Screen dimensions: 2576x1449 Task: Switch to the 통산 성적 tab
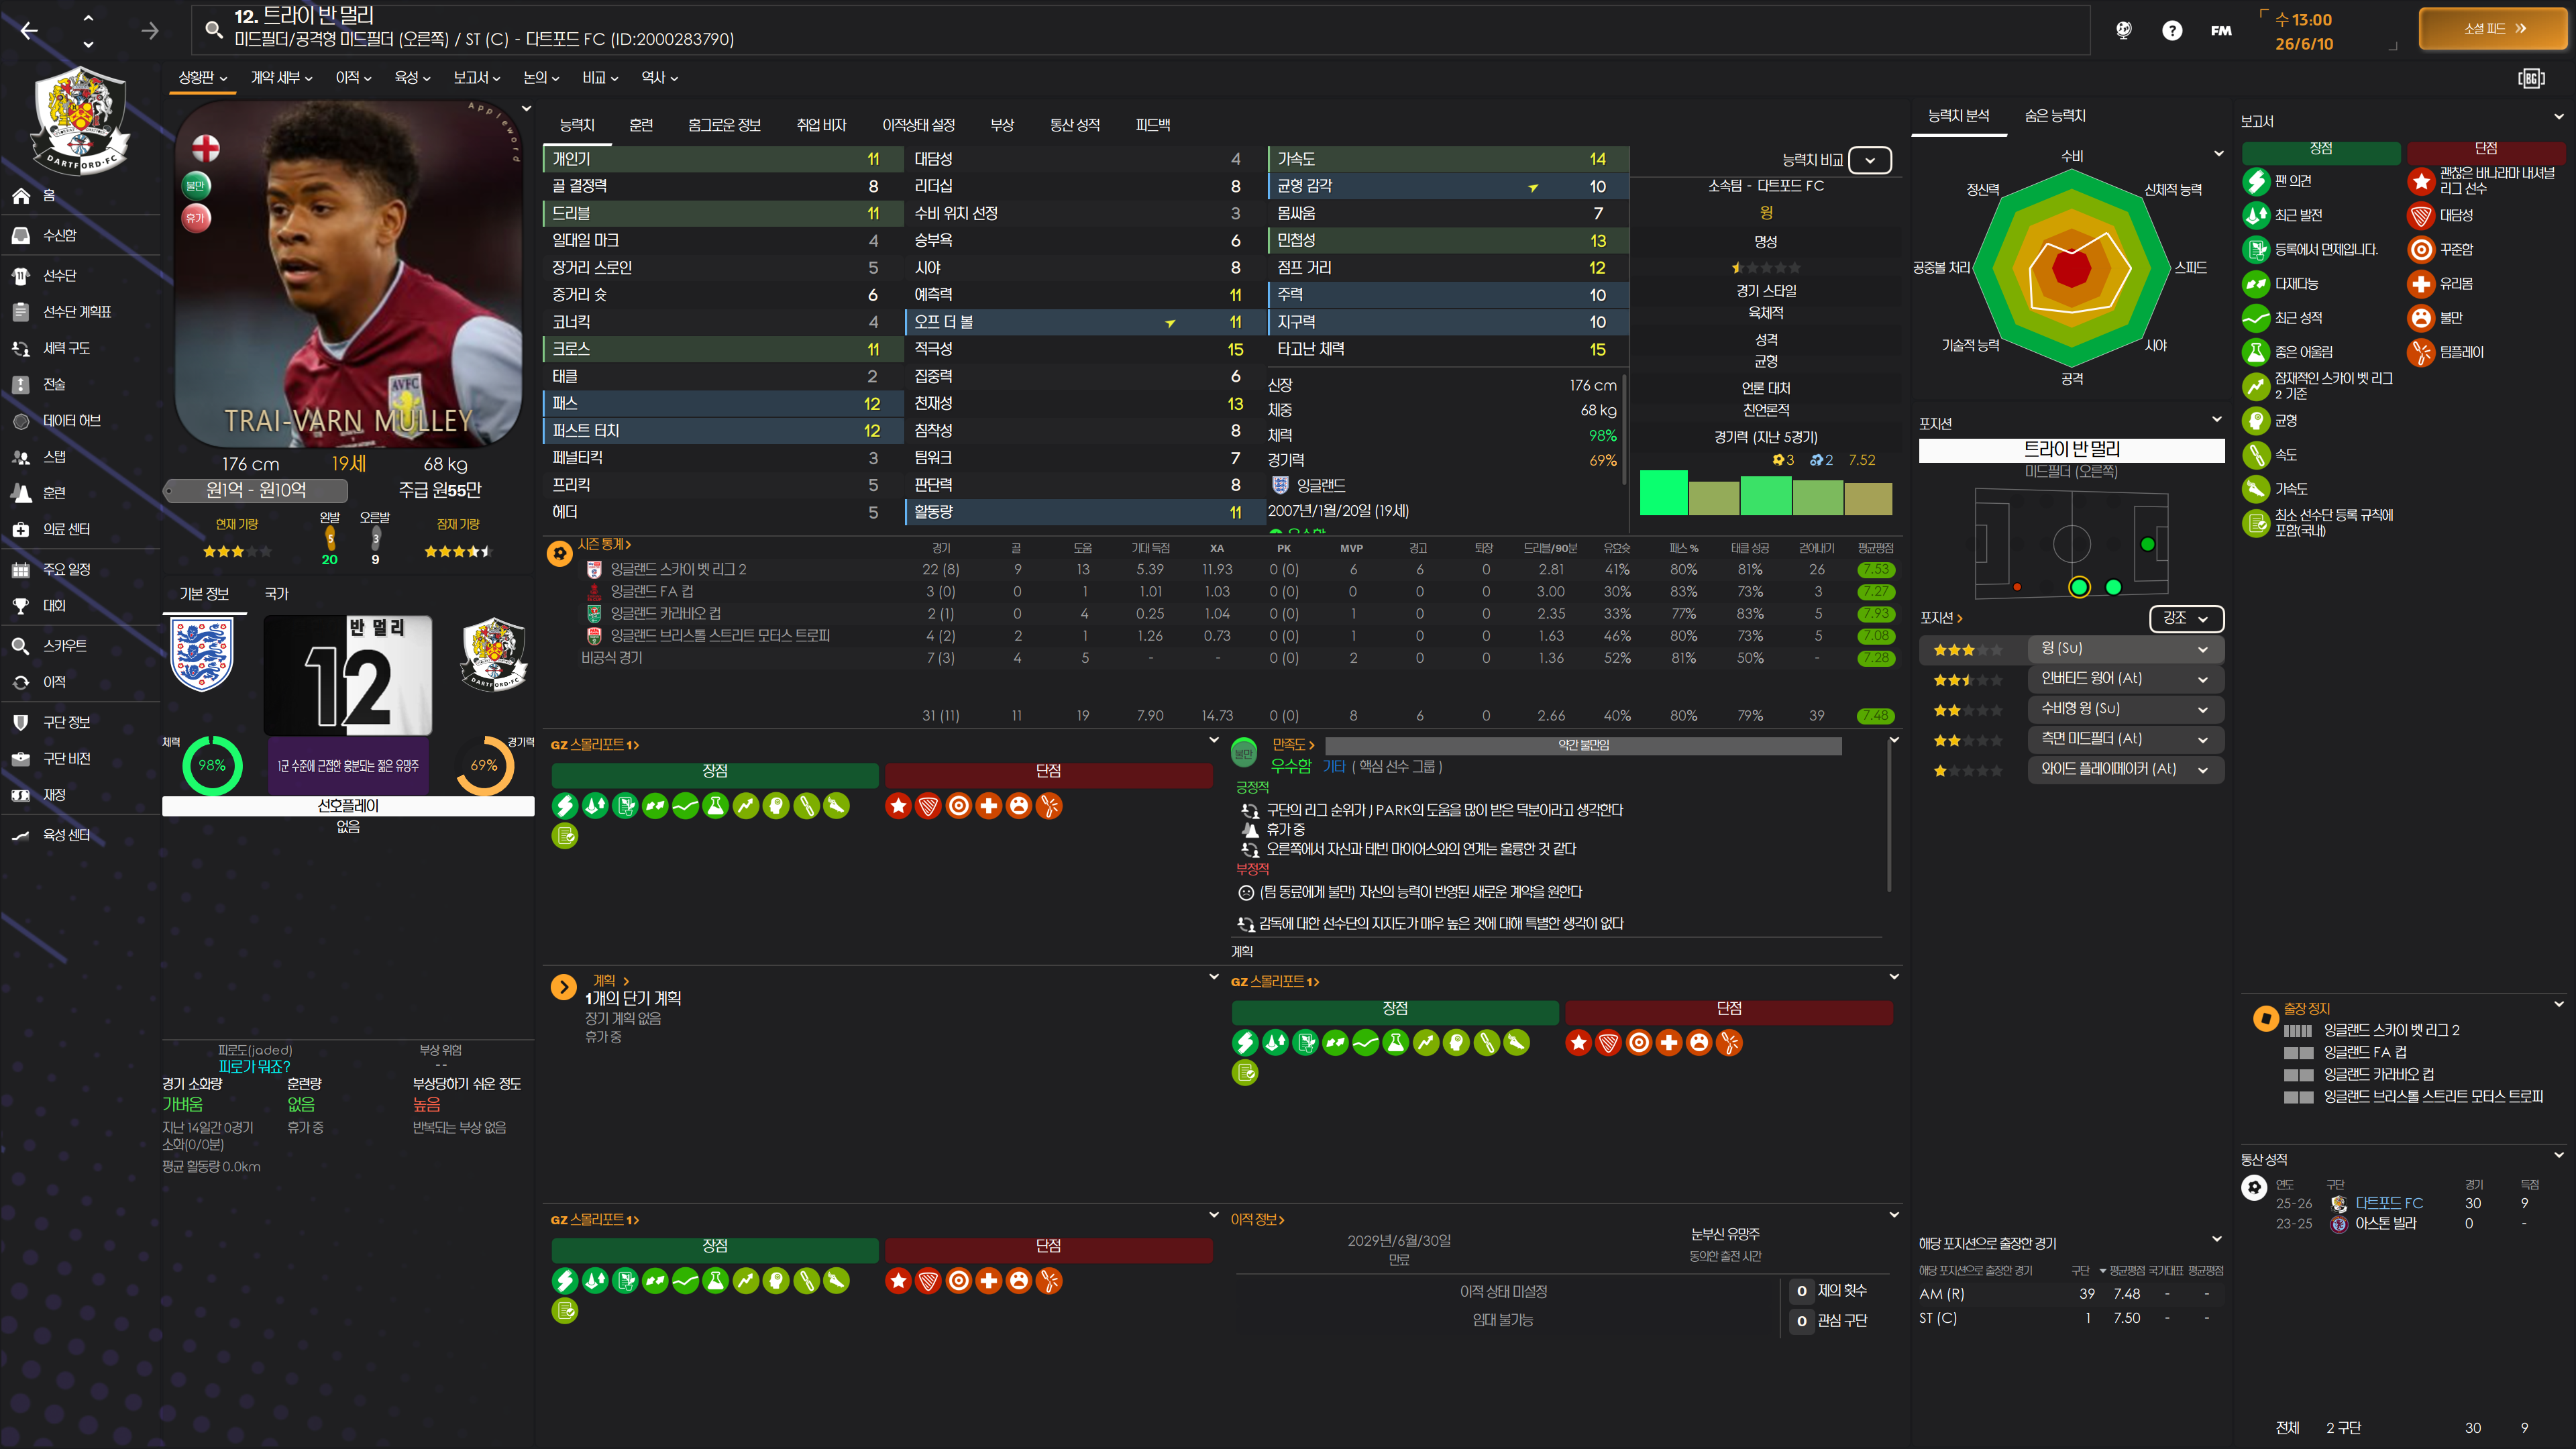[1075, 125]
